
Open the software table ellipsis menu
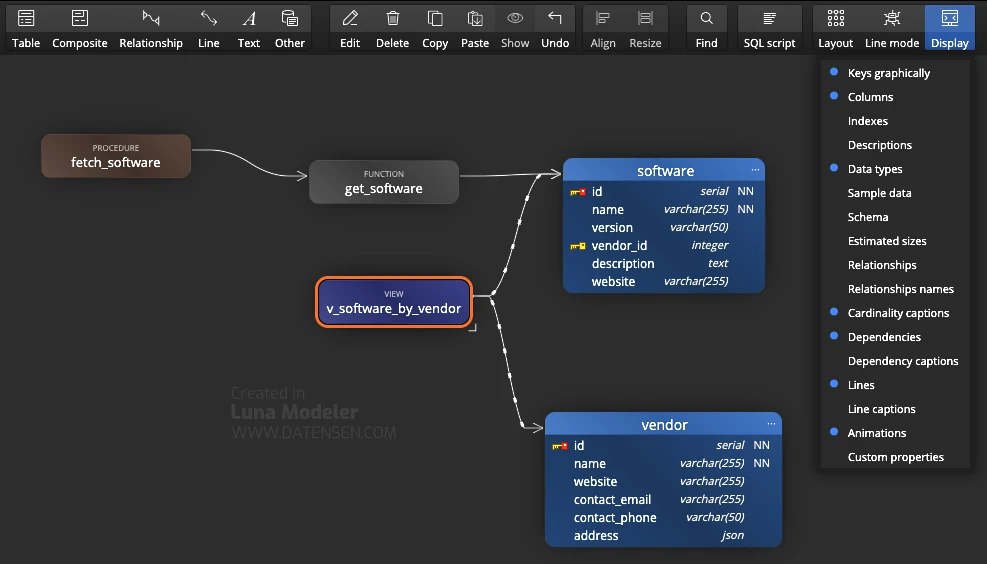point(755,171)
